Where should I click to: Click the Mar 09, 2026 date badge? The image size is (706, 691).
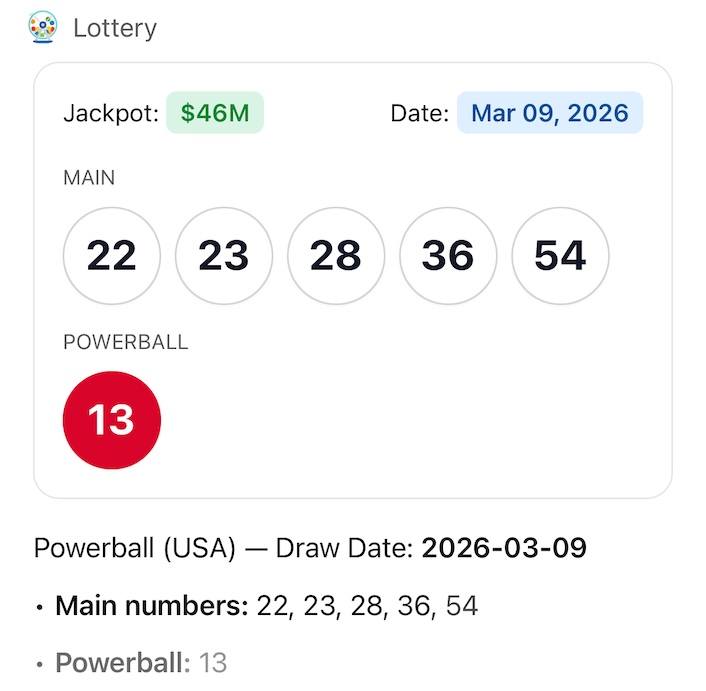[550, 113]
